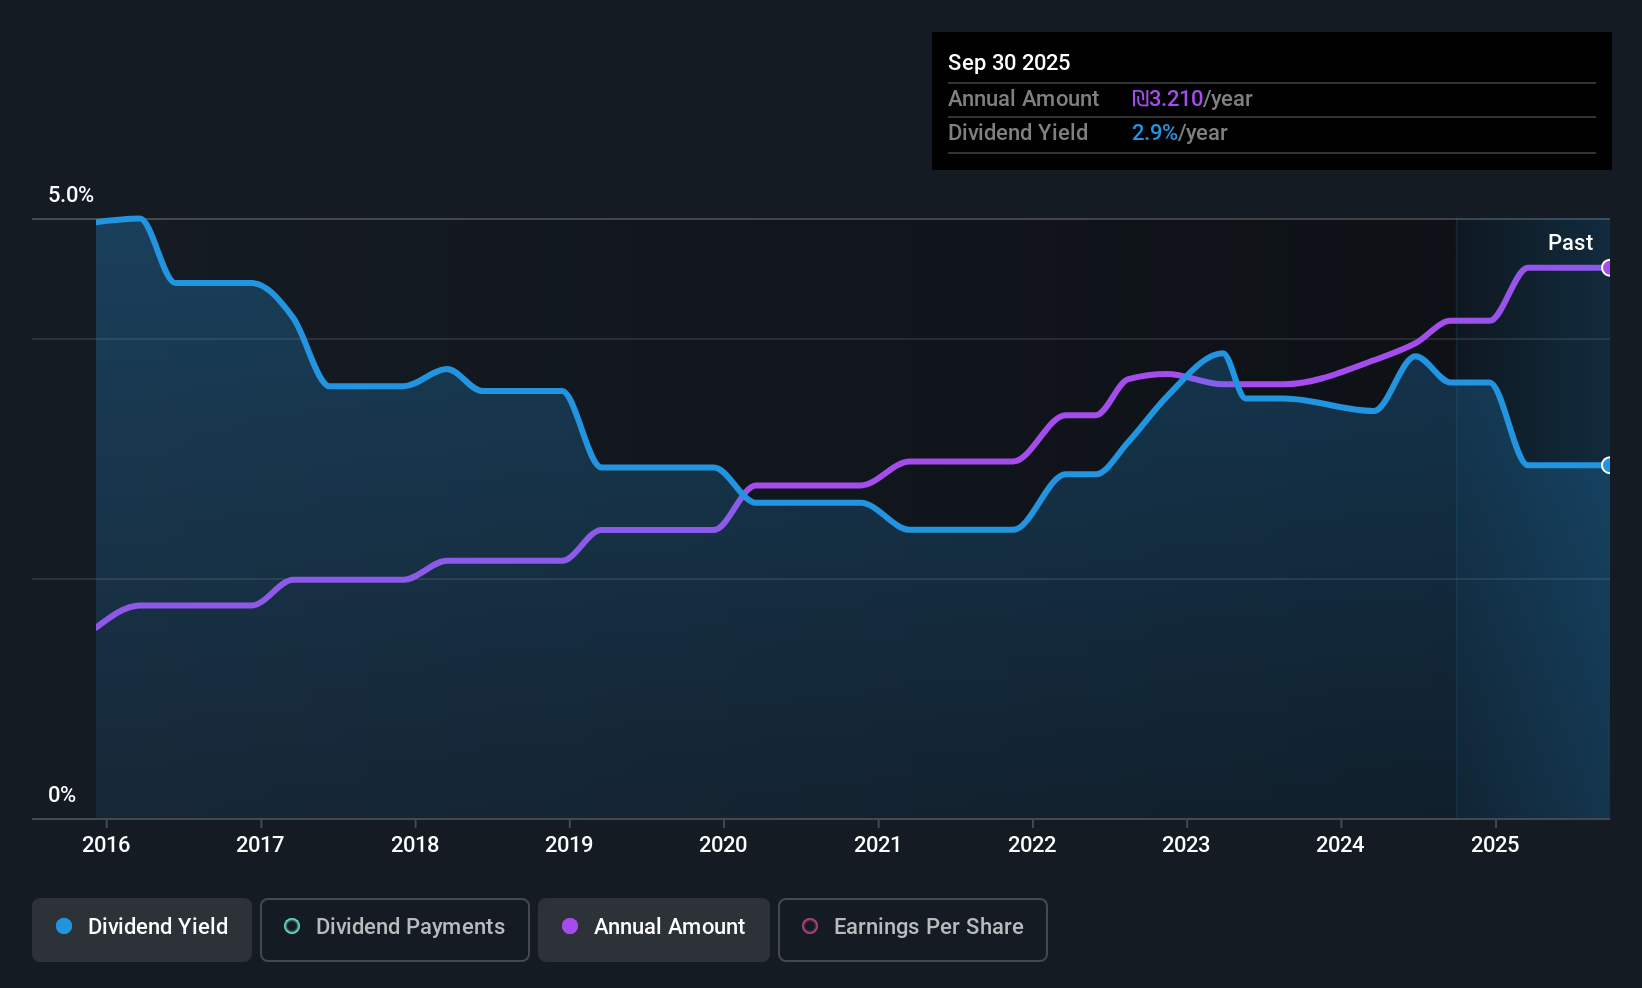Click the purple Annual Amount legend dot
This screenshot has width=1642, height=988.
[x=570, y=926]
